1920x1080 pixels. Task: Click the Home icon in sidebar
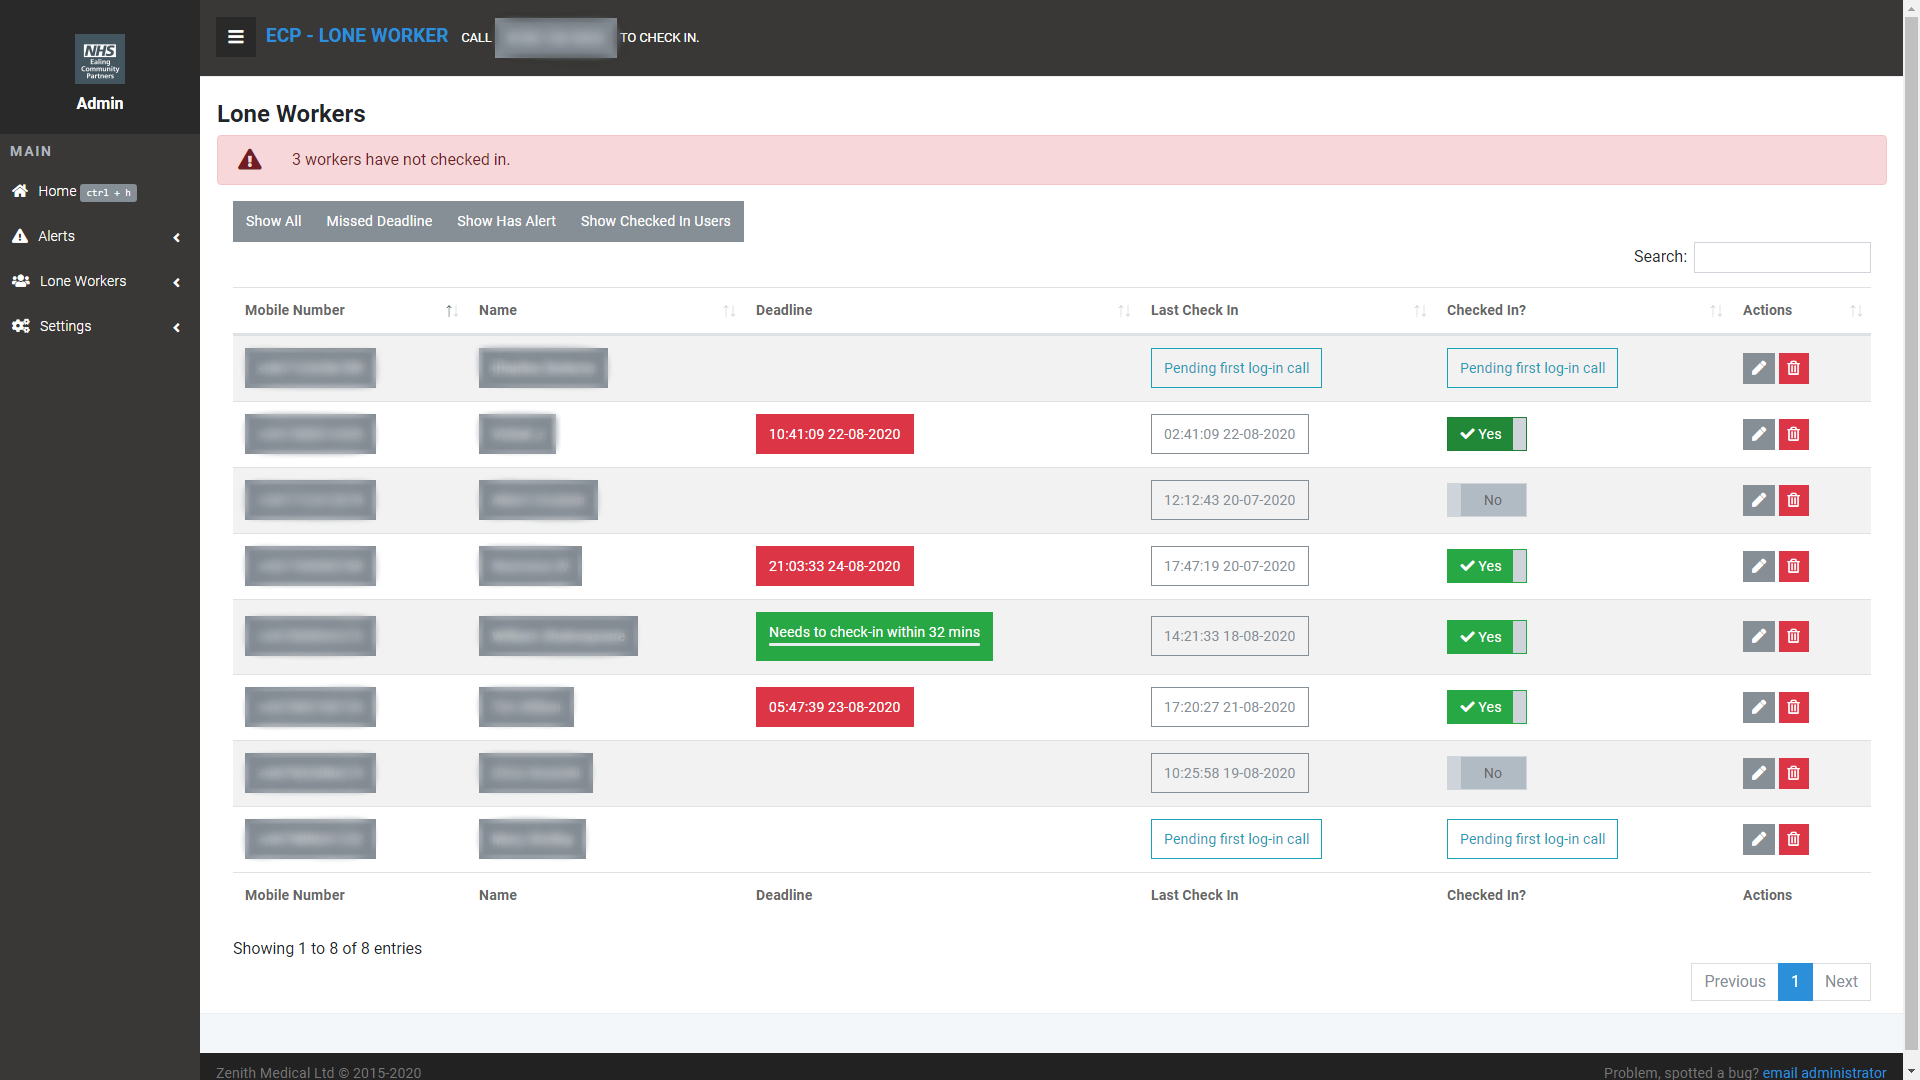(20, 191)
